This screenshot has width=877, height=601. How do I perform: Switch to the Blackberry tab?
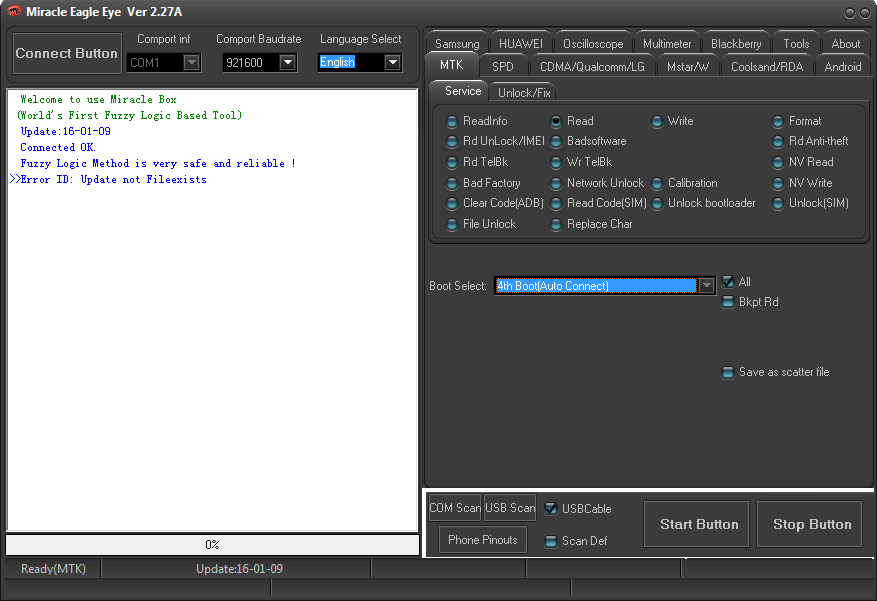[736, 44]
